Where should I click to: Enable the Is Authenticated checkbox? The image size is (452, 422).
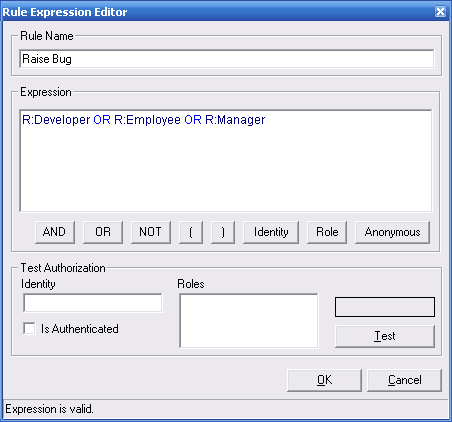[29, 328]
